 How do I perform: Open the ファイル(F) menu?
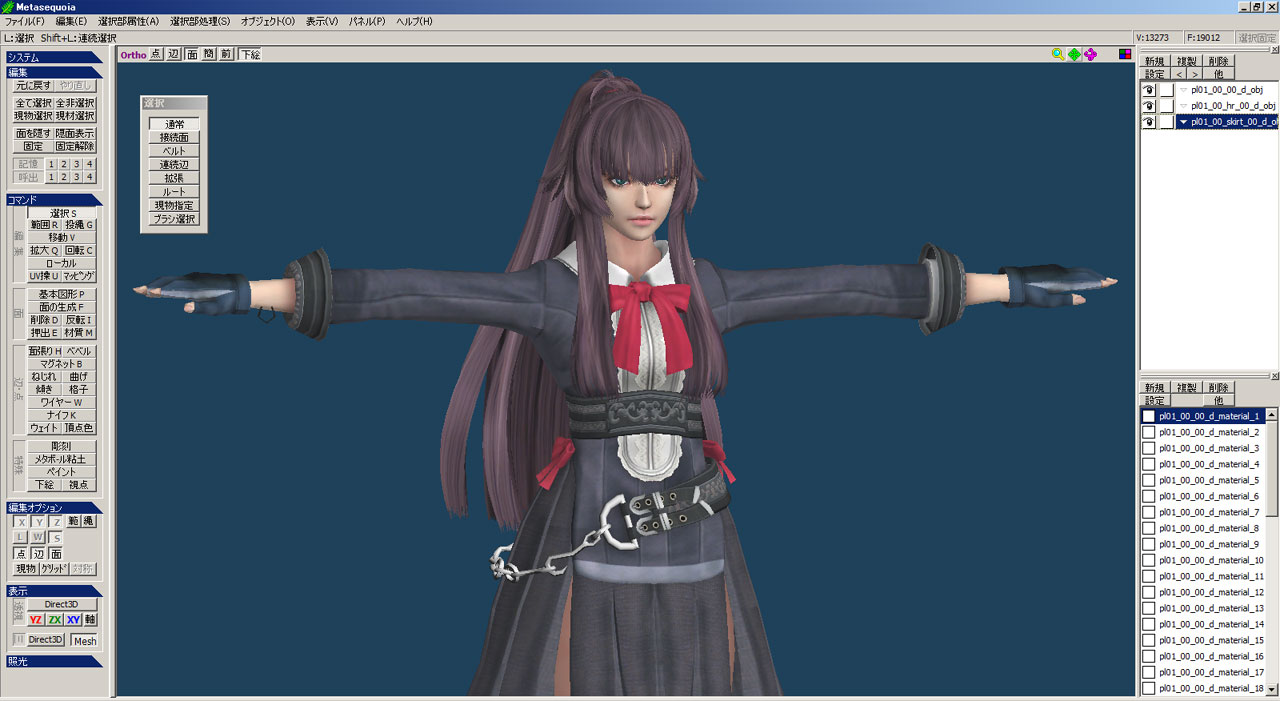(x=25, y=21)
